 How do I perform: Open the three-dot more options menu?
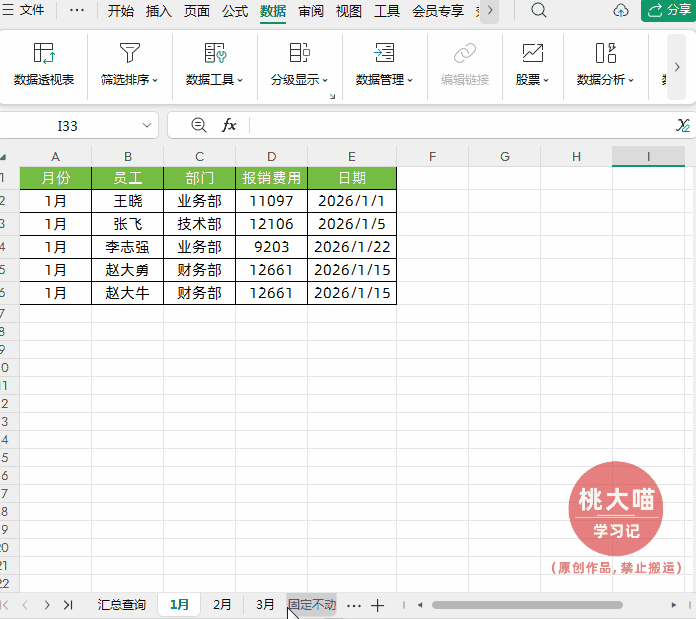(x=77, y=10)
